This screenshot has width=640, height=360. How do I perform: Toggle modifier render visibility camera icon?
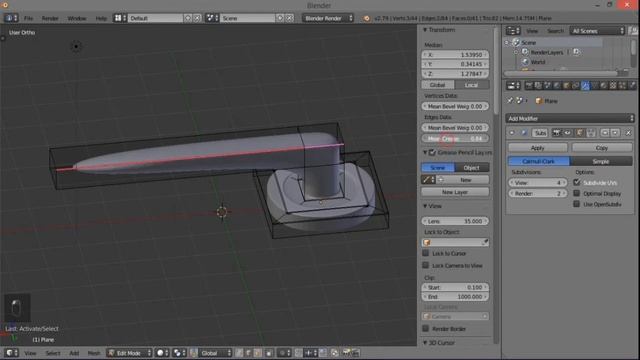tap(557, 133)
